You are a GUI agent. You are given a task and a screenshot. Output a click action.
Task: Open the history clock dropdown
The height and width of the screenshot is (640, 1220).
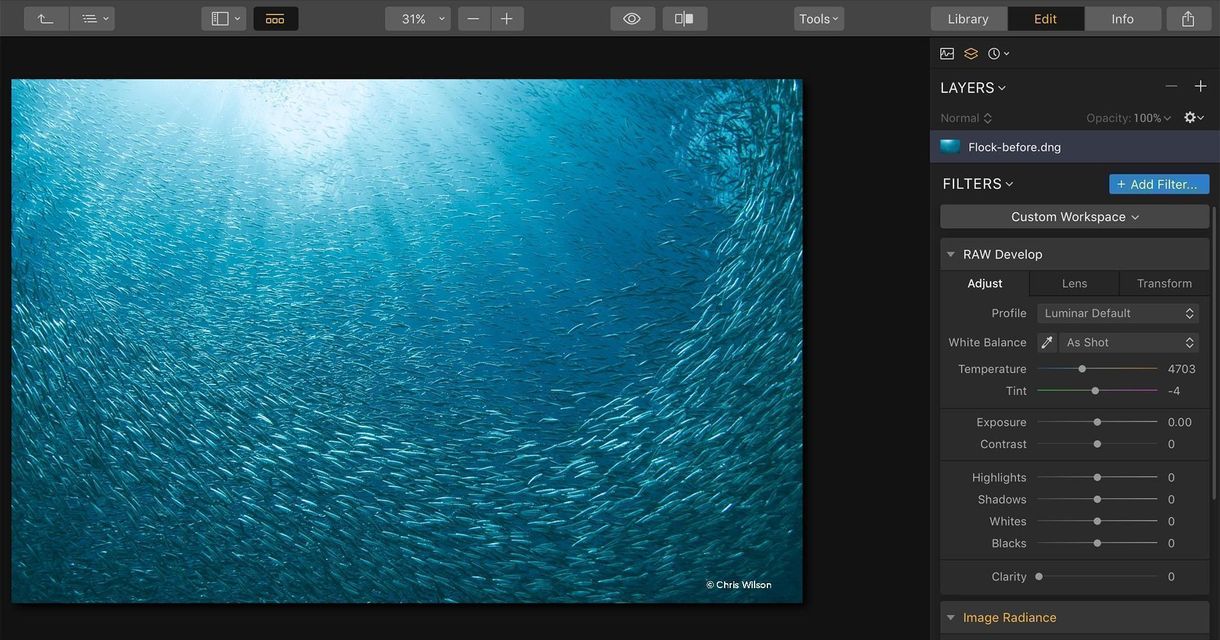pyautogui.click(x=998, y=53)
